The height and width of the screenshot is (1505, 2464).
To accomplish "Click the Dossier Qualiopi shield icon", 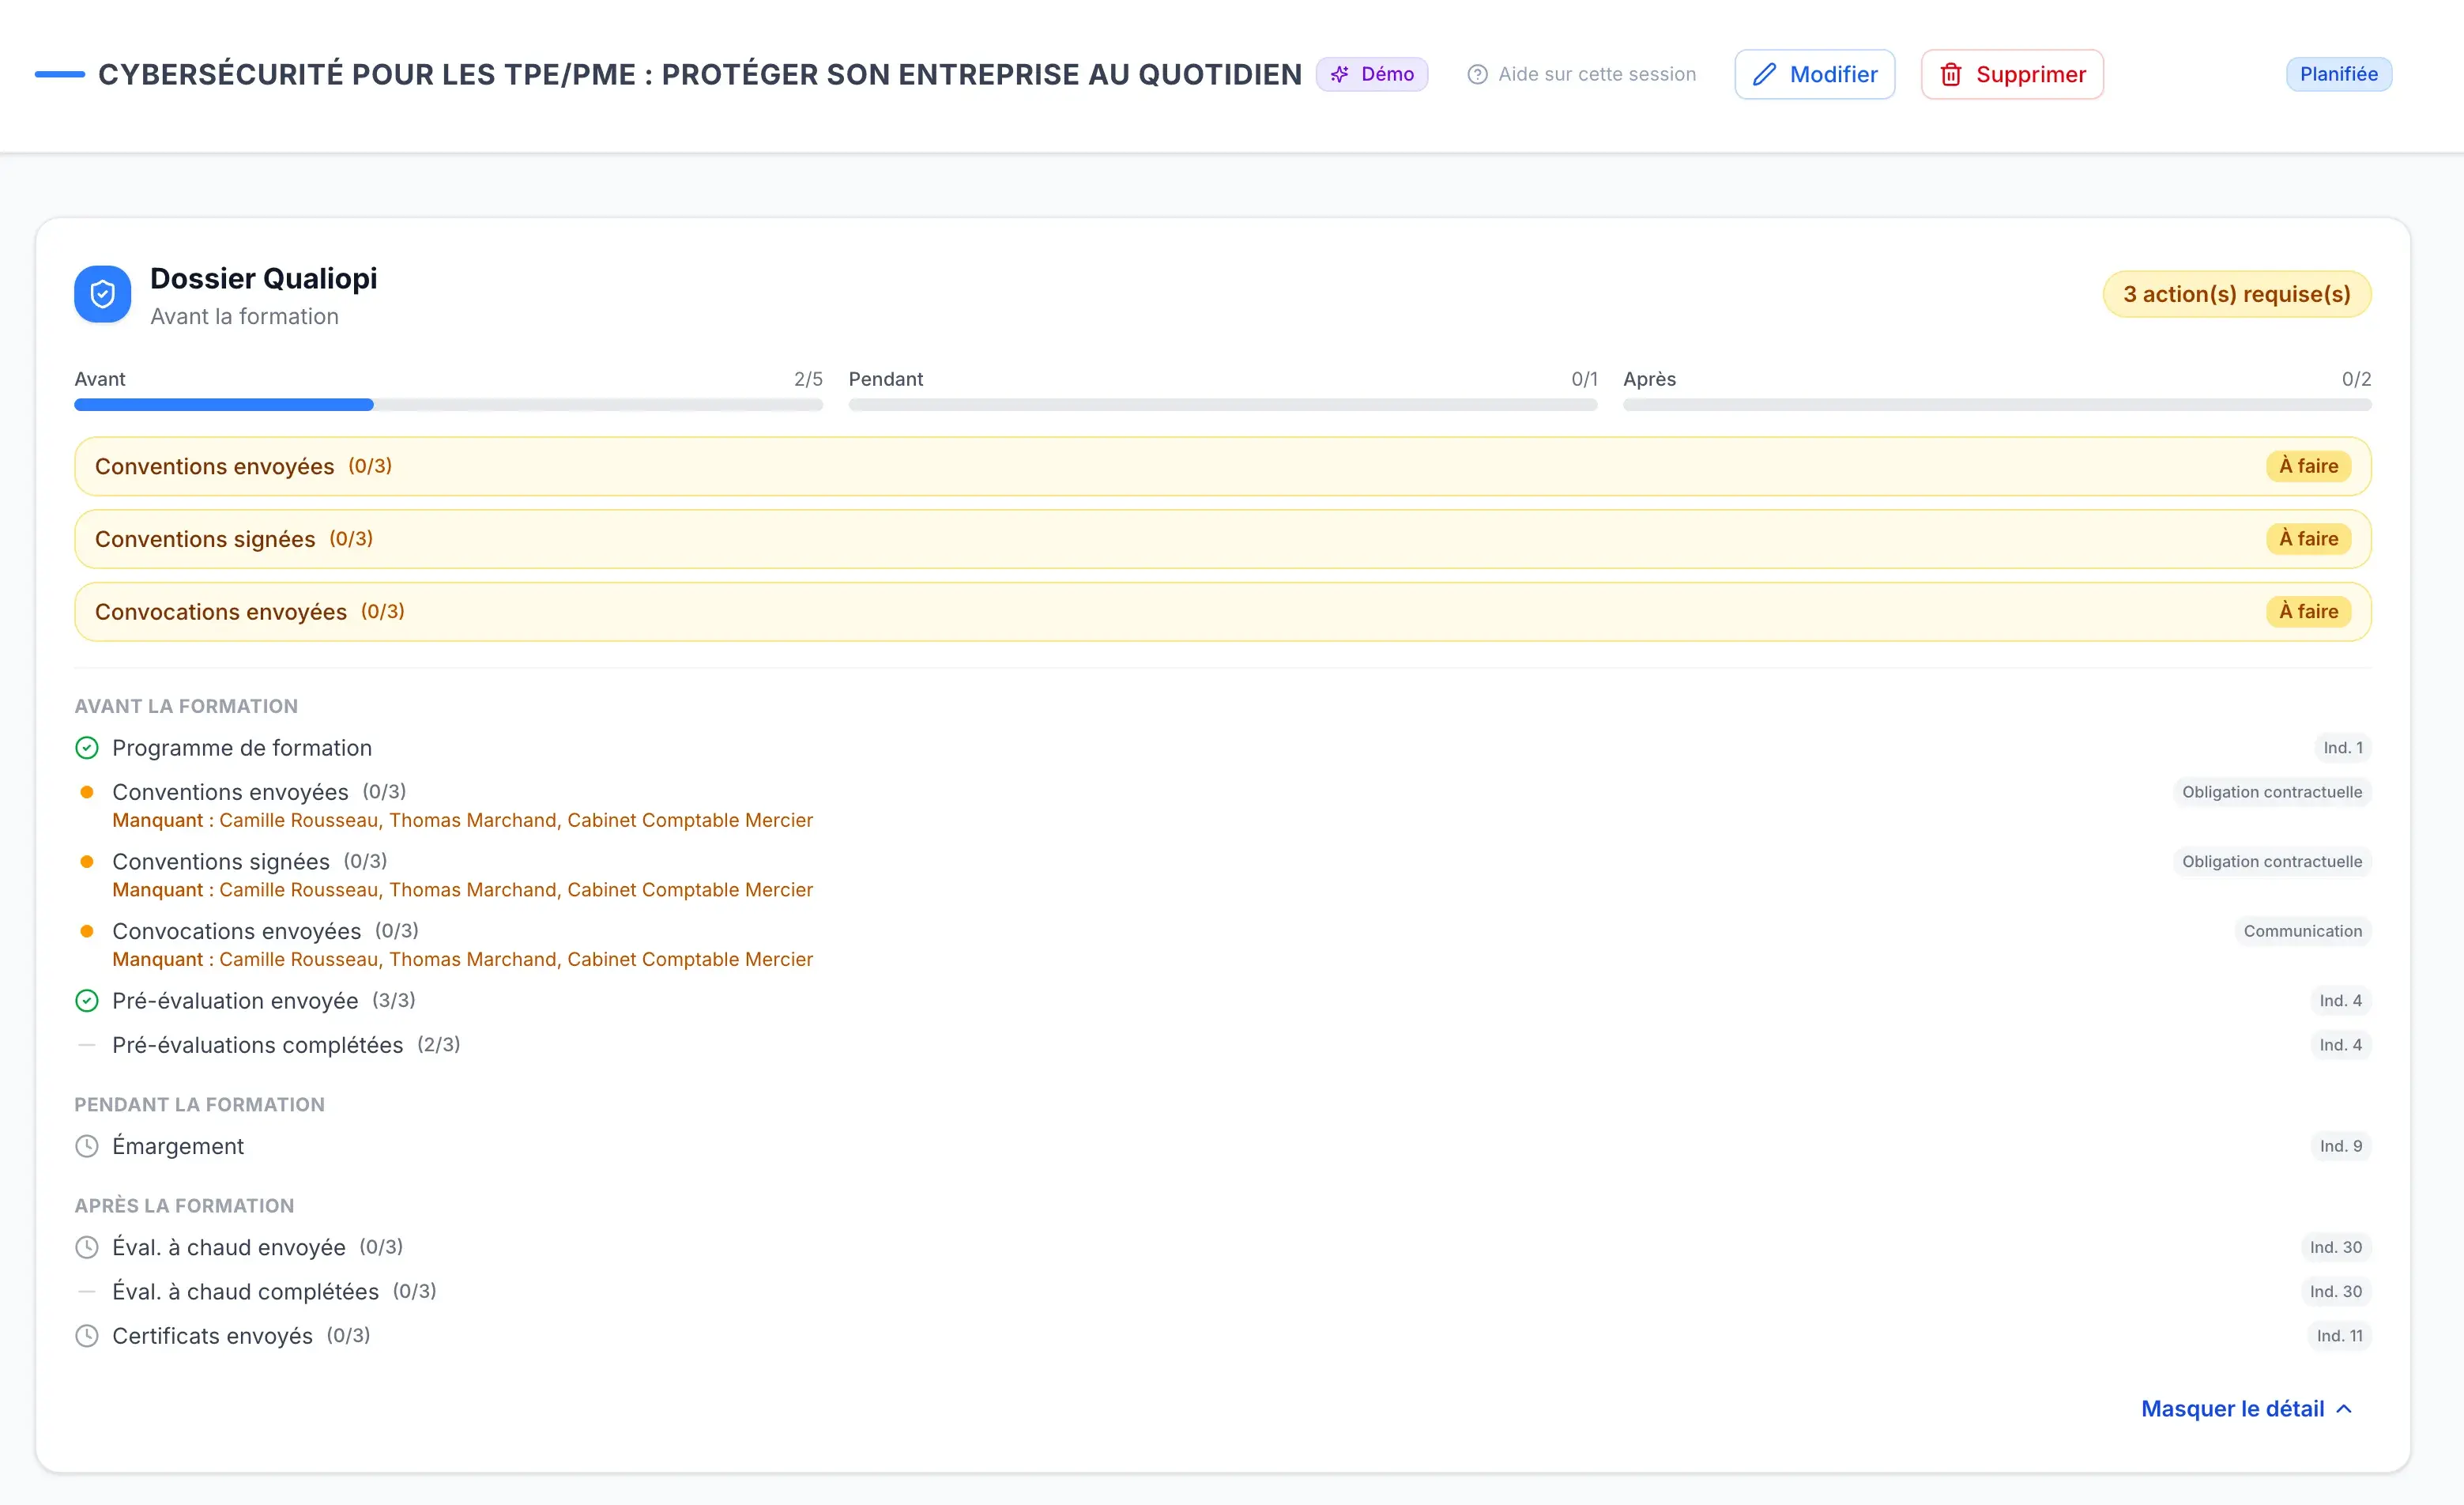I will pyautogui.click(x=102, y=294).
